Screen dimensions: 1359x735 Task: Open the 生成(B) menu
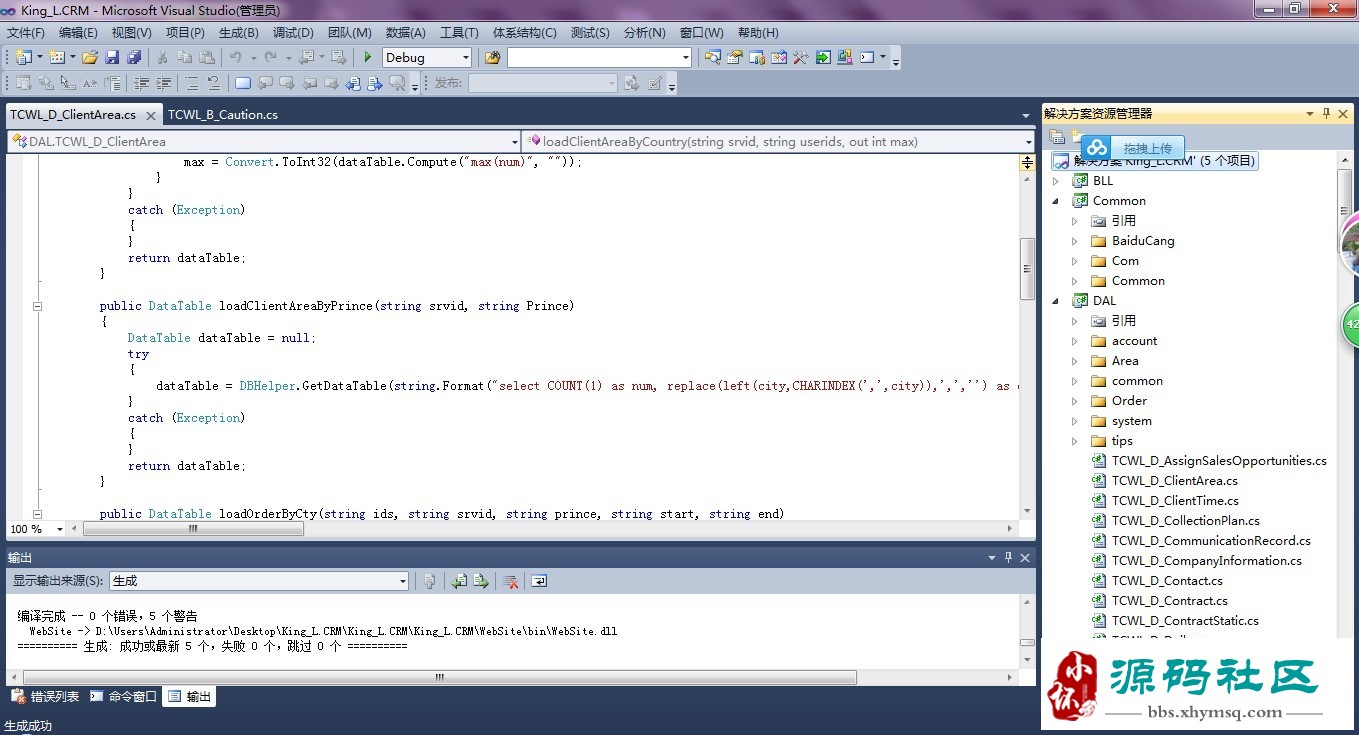coord(238,33)
